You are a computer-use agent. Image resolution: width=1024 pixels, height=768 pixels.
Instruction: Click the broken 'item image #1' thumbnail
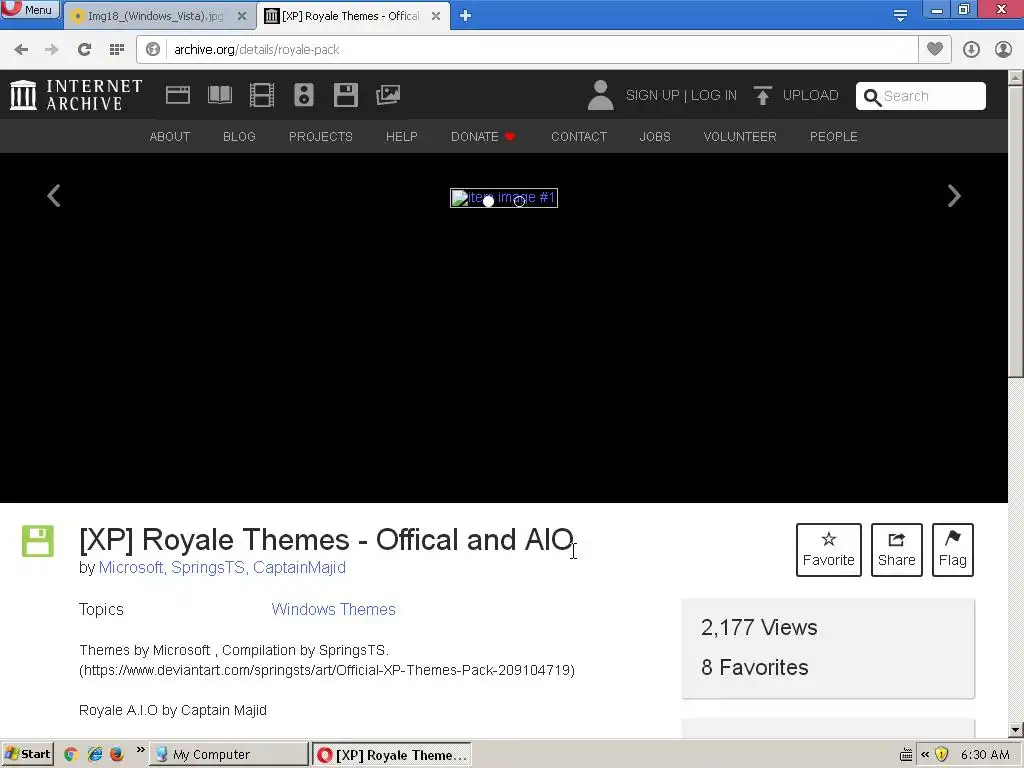(x=504, y=197)
